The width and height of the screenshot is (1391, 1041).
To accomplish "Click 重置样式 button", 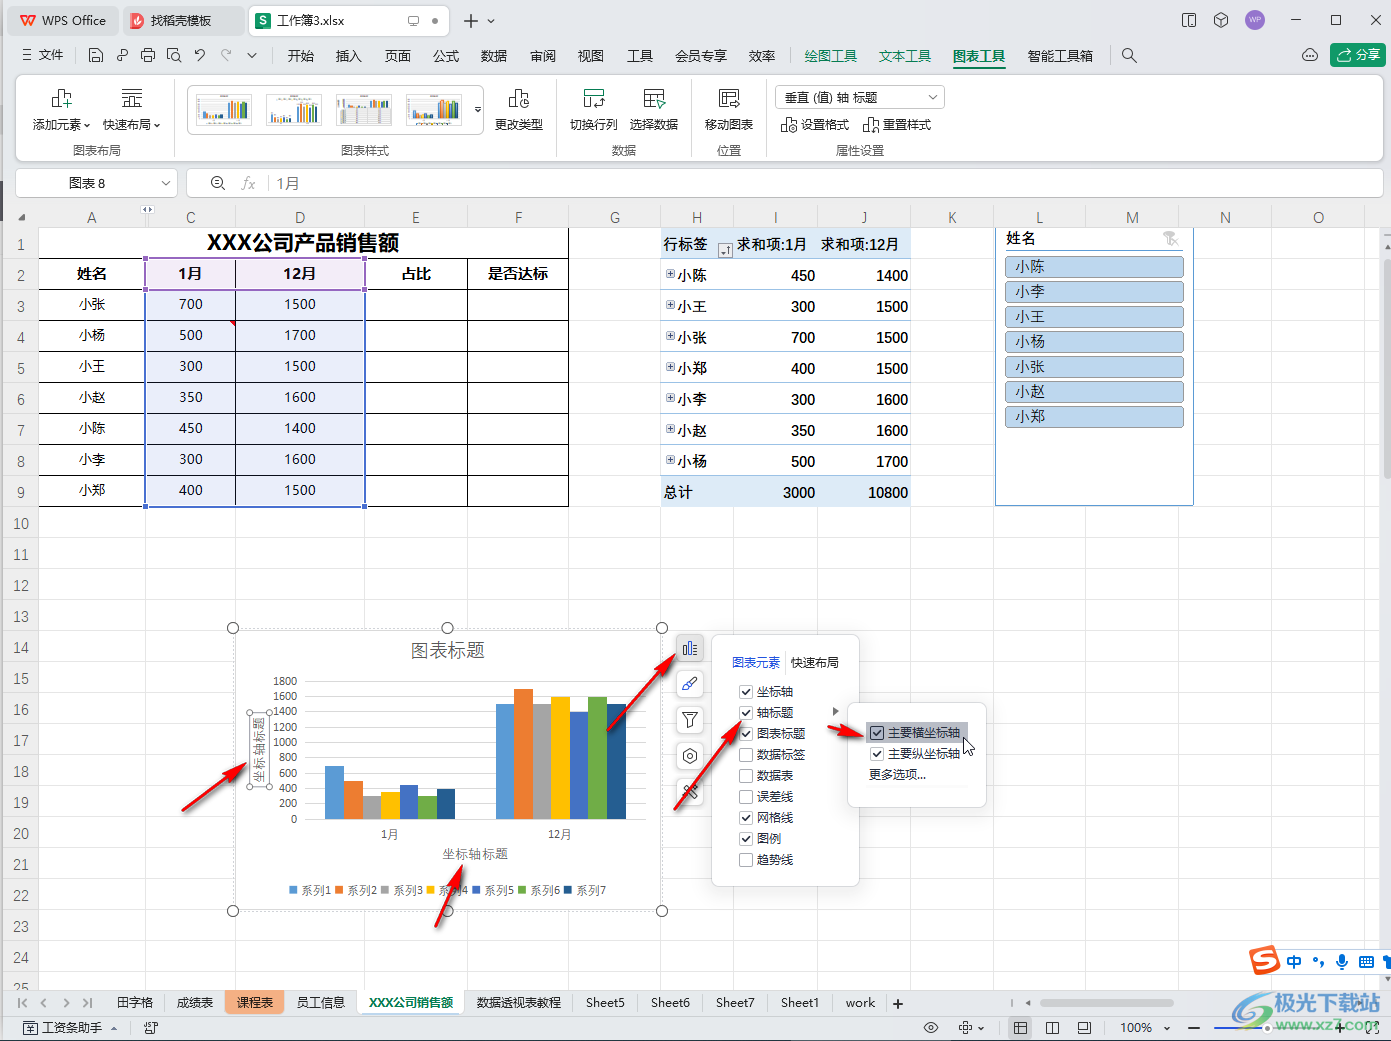I will click(897, 125).
